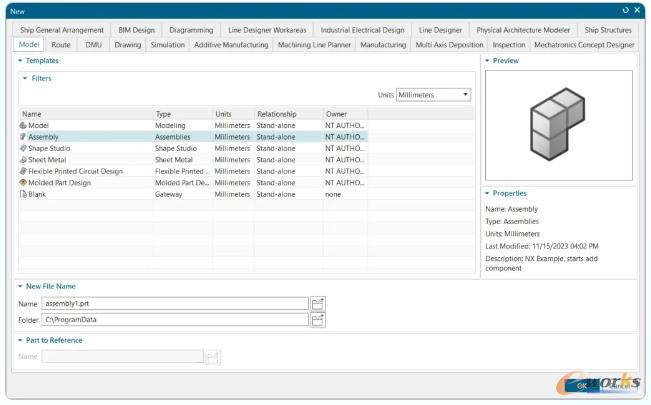651x405 pixels.
Task: Go to Mechatronics Concept Designer tab
Action: [584, 45]
